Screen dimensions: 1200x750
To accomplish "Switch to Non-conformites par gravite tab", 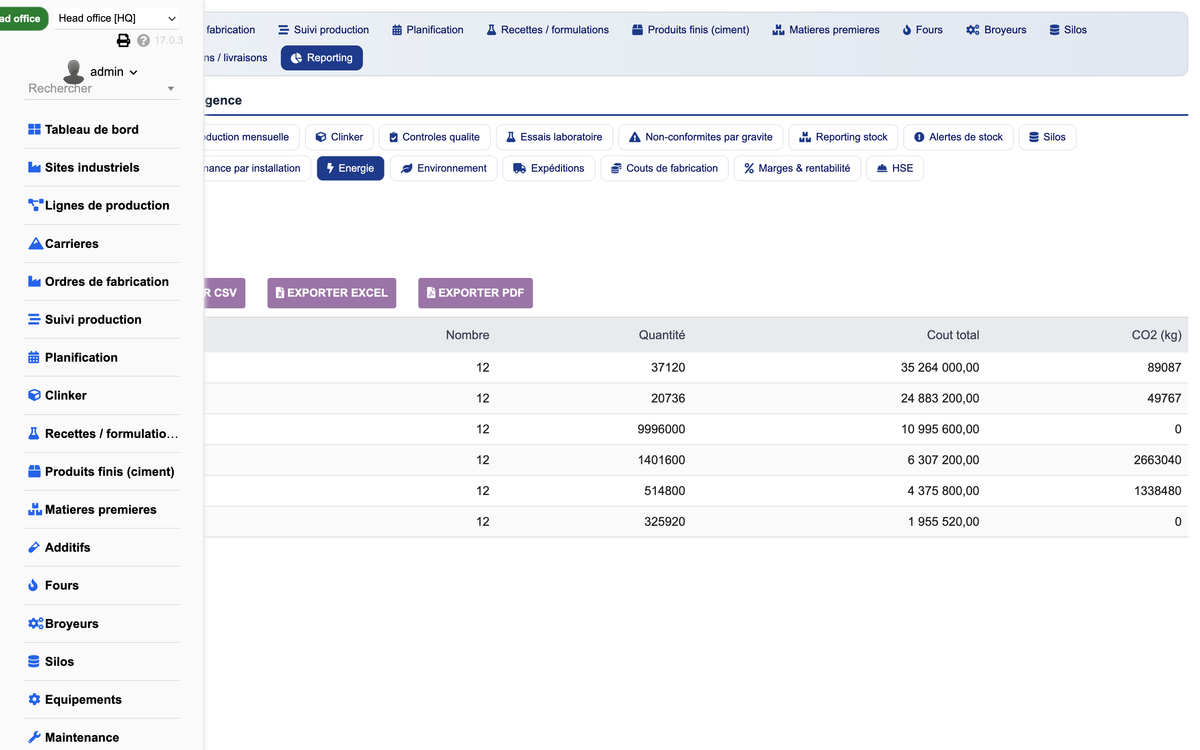I will 701,137.
